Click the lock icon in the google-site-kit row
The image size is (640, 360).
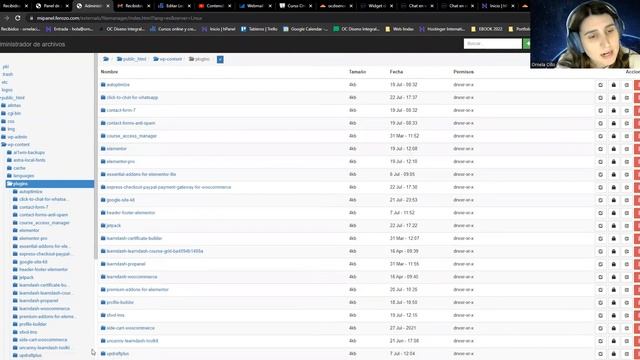click(613, 200)
